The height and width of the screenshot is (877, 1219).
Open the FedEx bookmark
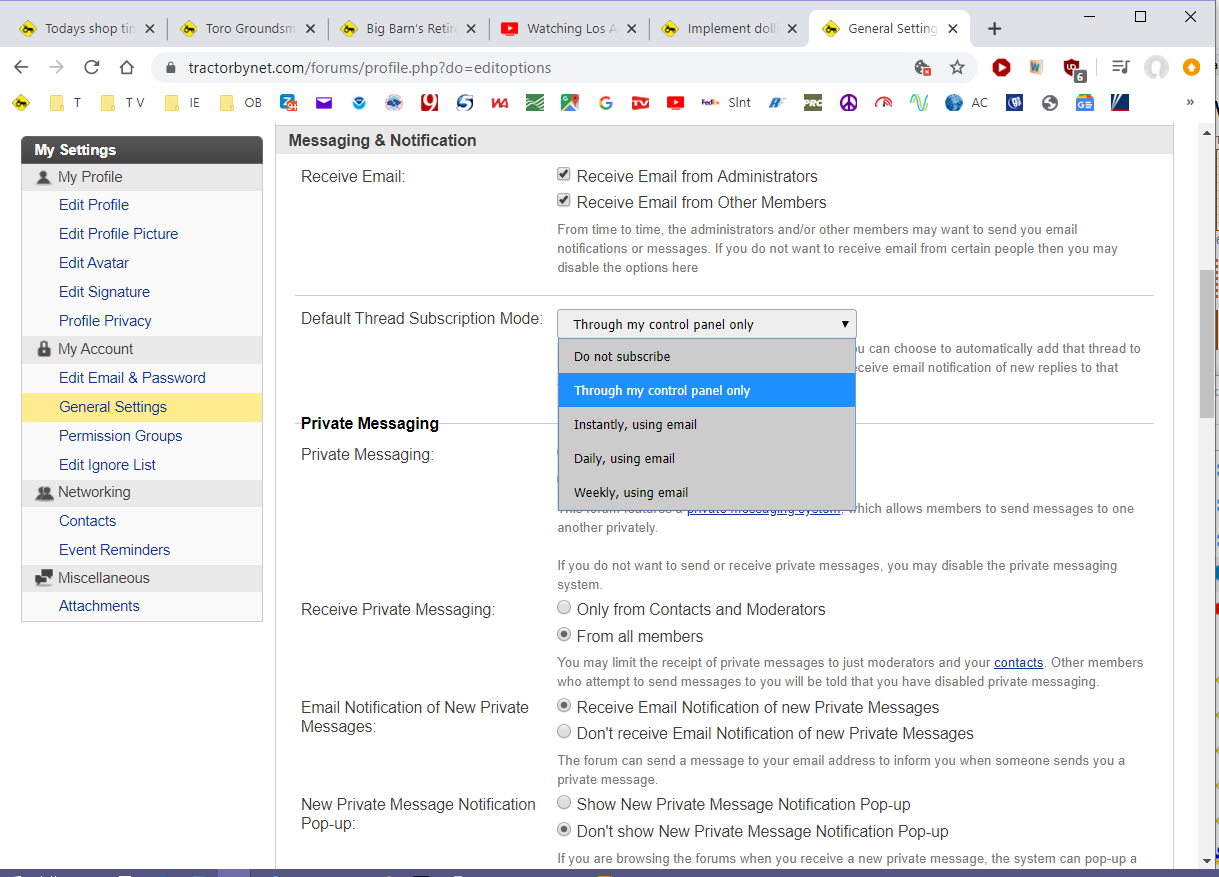[x=711, y=102]
